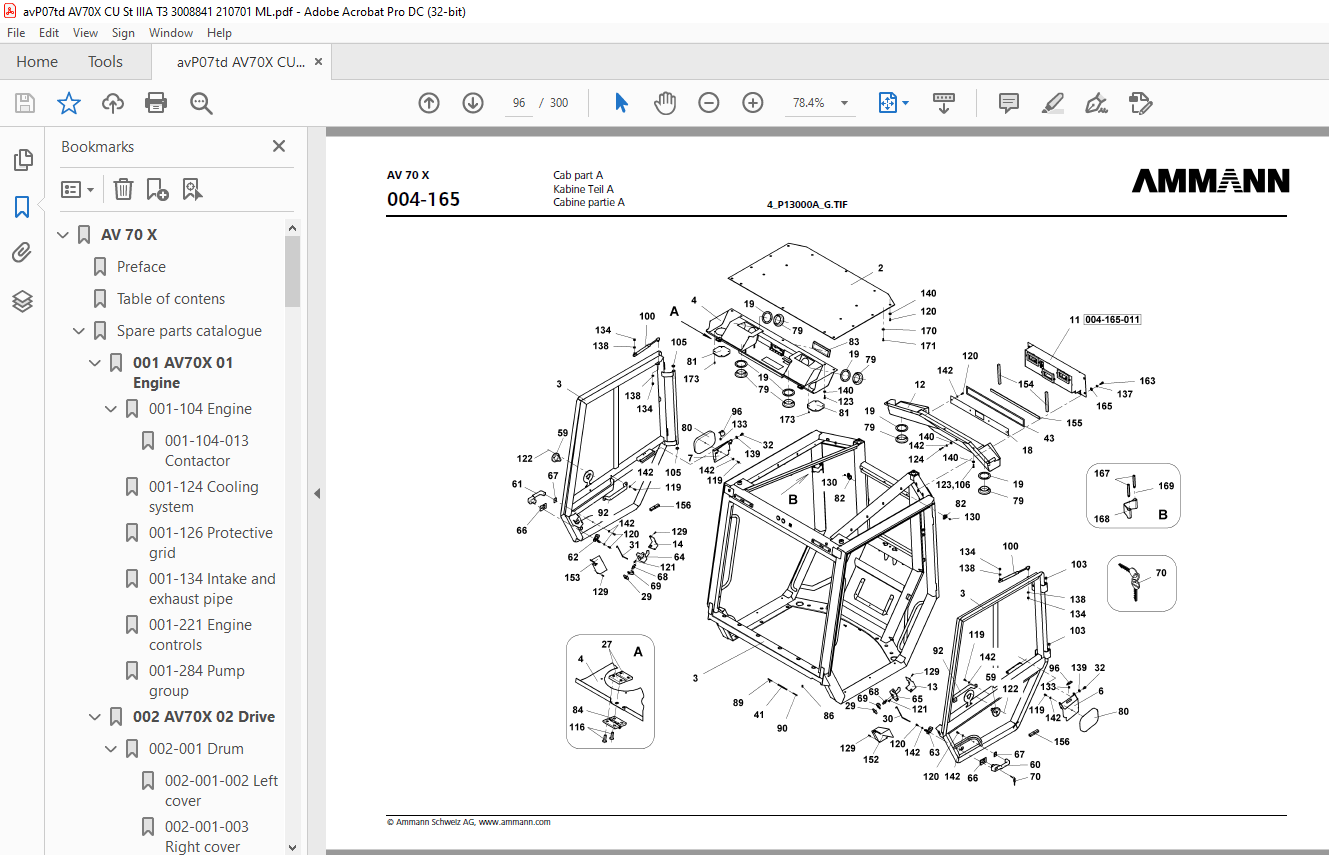
Task: Go to 001-221 Engine controls bookmark
Action: coord(200,635)
